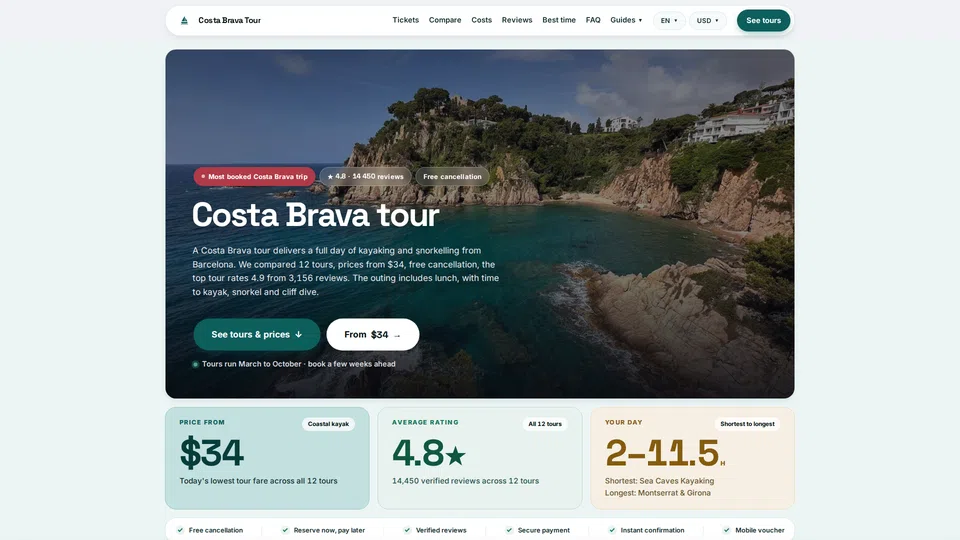
Task: Click the arrow icon beside From $34
Action: click(x=397, y=335)
